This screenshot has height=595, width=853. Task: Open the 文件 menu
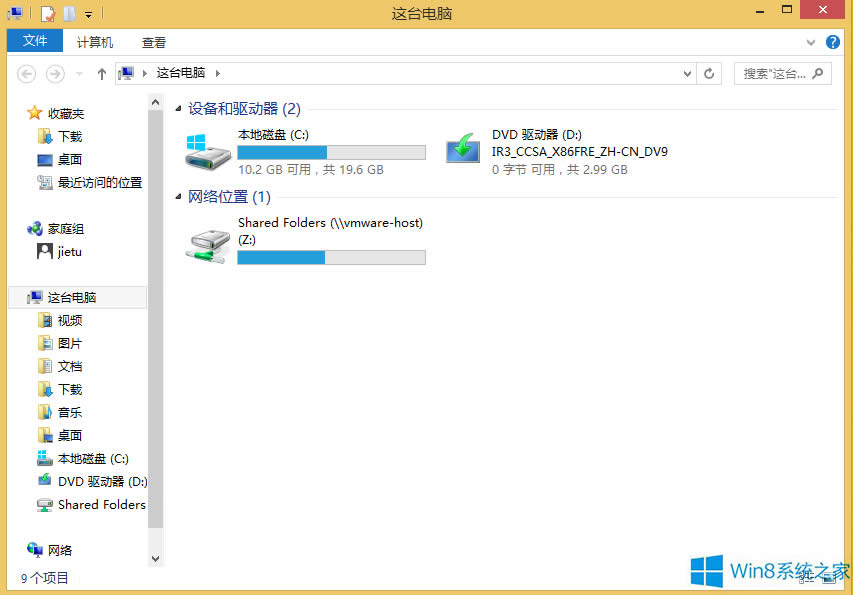coord(35,42)
